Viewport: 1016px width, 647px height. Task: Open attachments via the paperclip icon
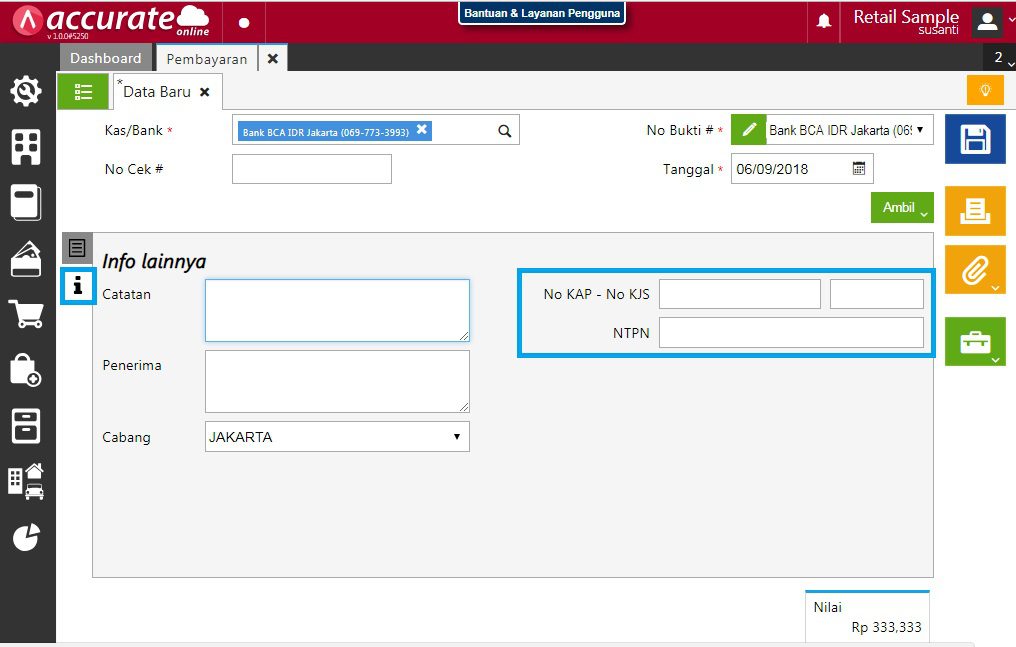pos(974,269)
